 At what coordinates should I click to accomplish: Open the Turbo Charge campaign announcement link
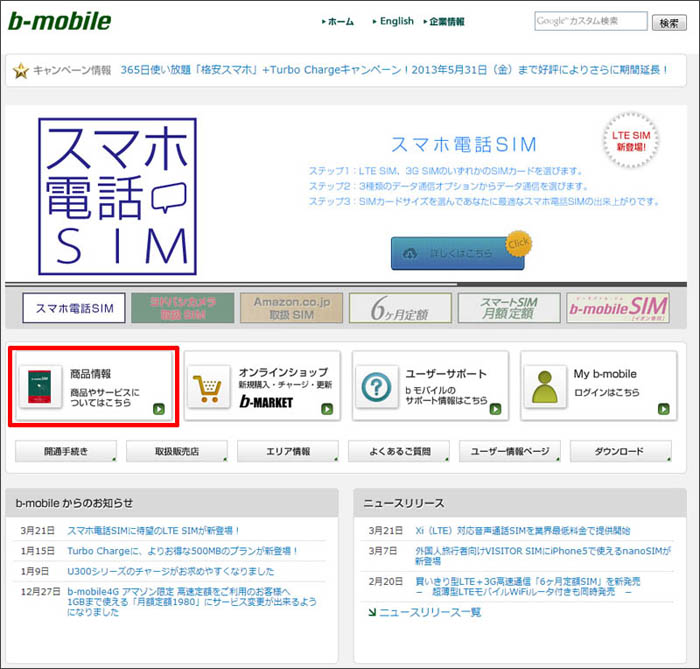click(x=394, y=70)
